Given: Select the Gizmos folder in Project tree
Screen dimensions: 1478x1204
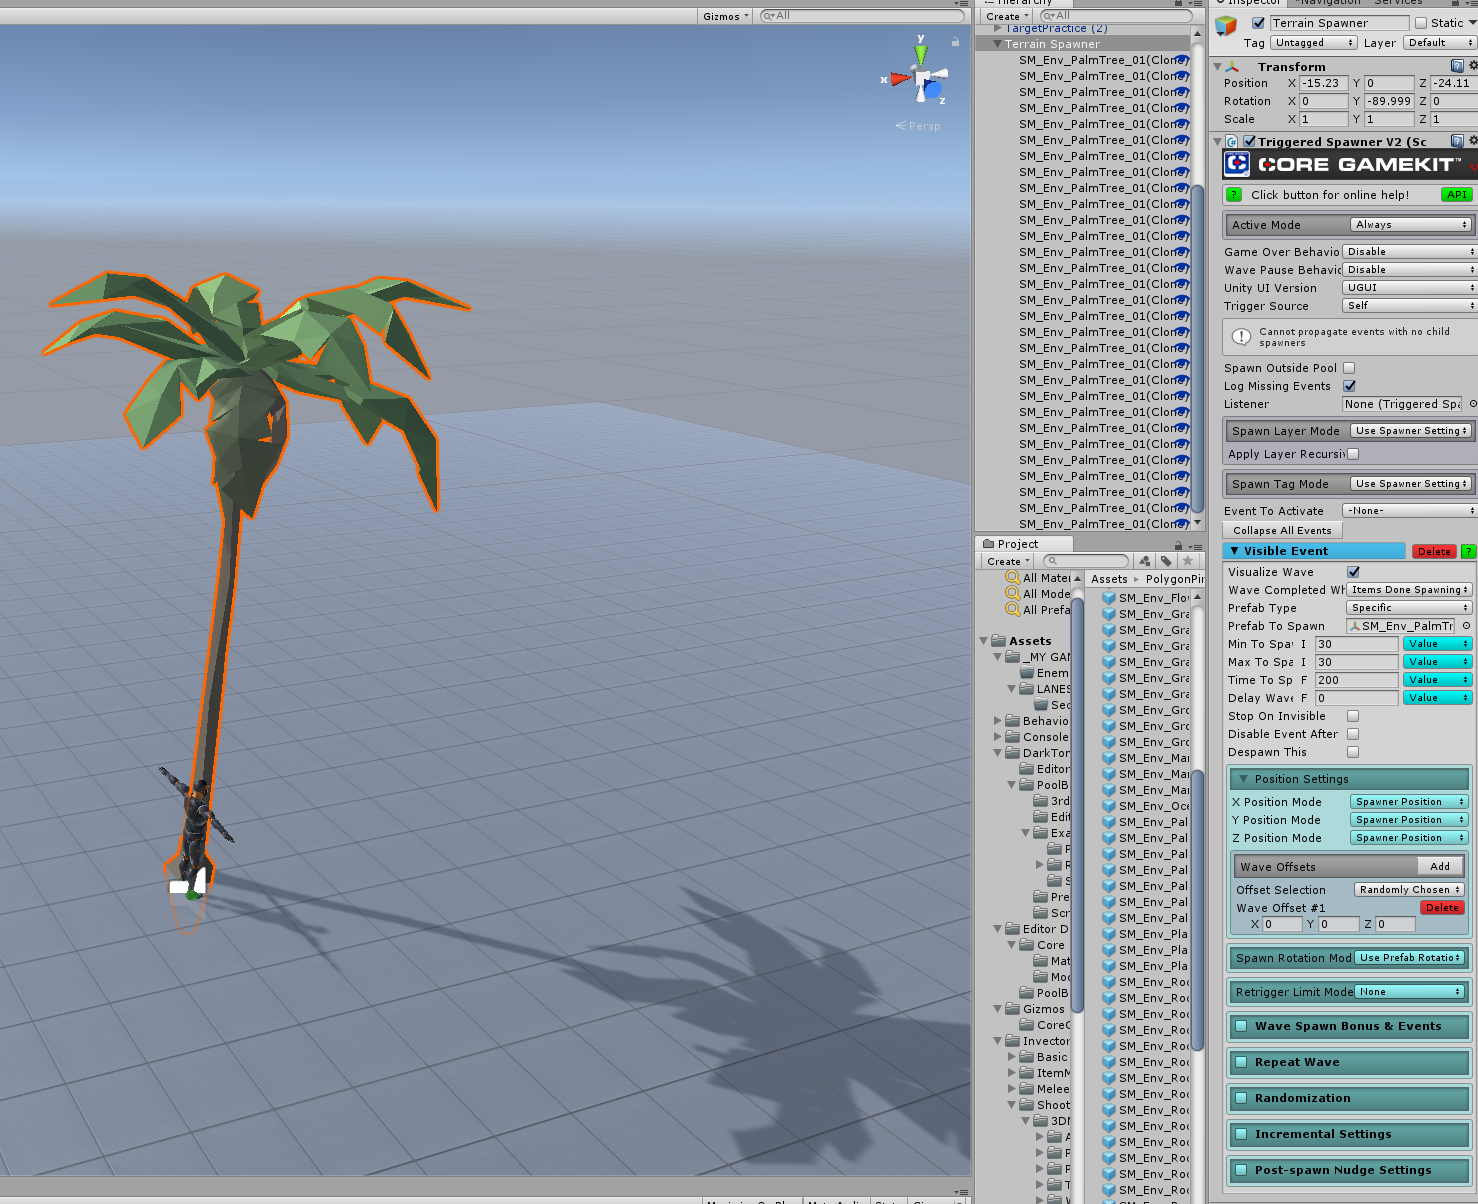Looking at the screenshot, I should tap(1034, 1009).
